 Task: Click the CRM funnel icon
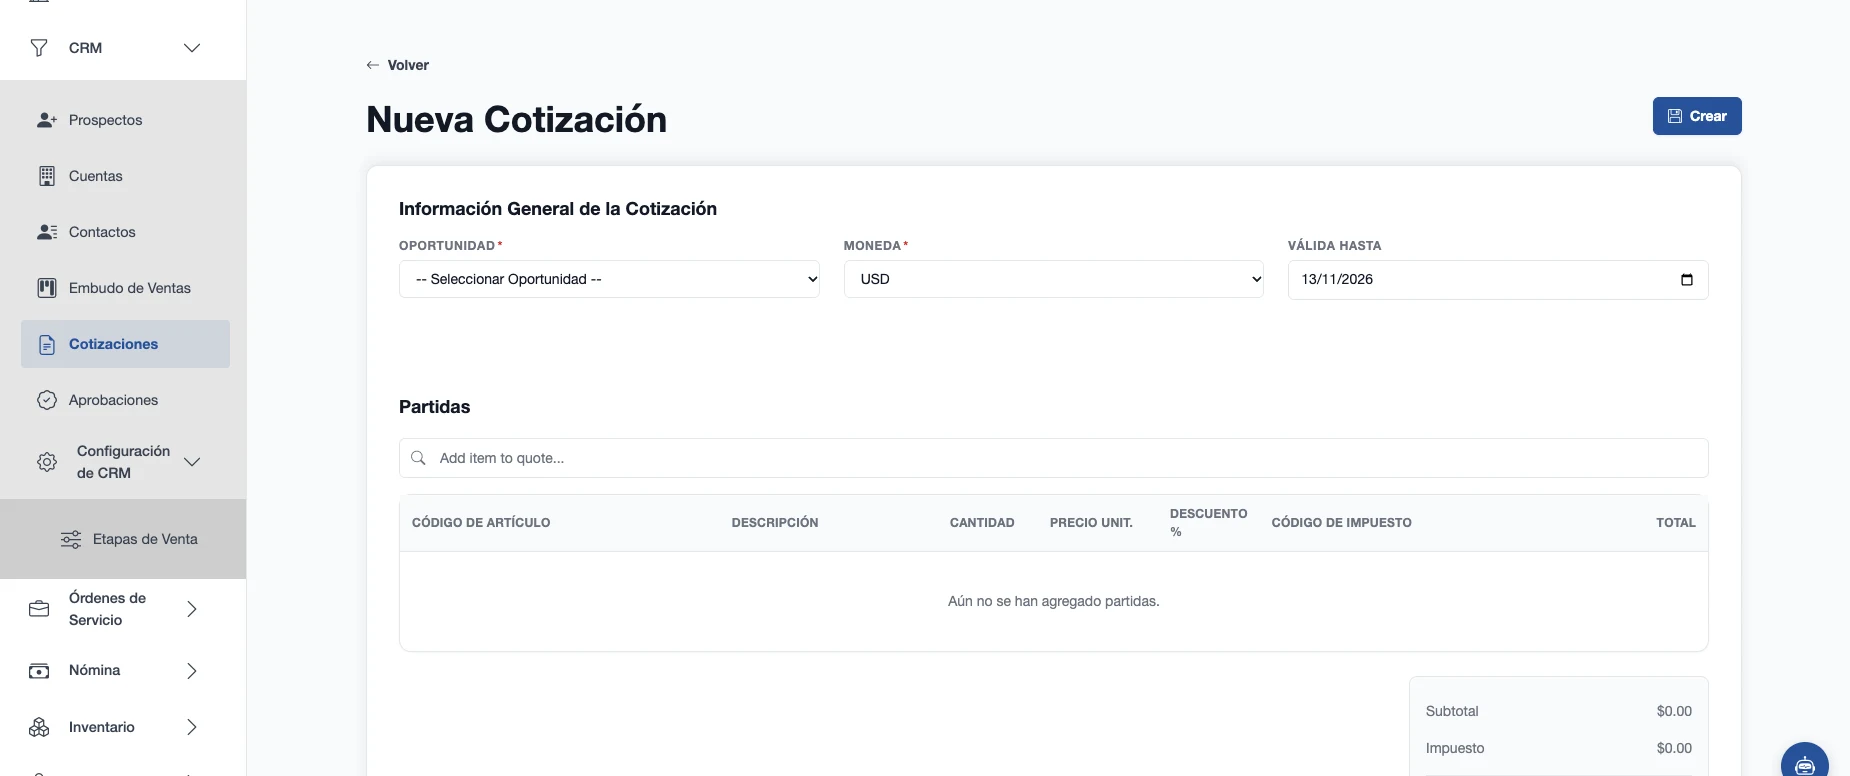coord(39,48)
